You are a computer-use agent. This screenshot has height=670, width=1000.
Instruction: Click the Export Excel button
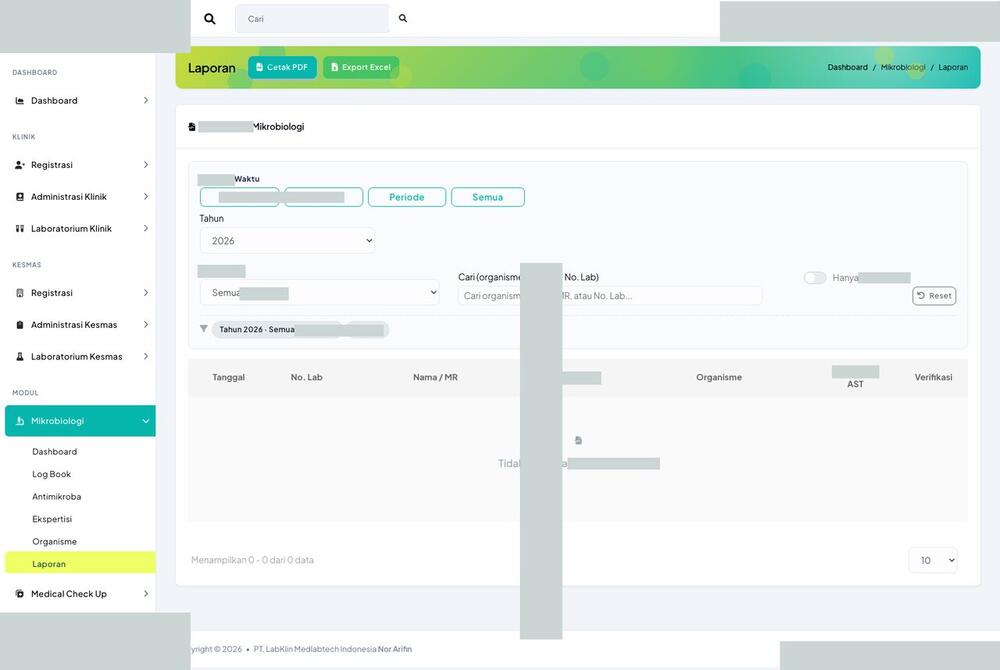pyautogui.click(x=361, y=67)
